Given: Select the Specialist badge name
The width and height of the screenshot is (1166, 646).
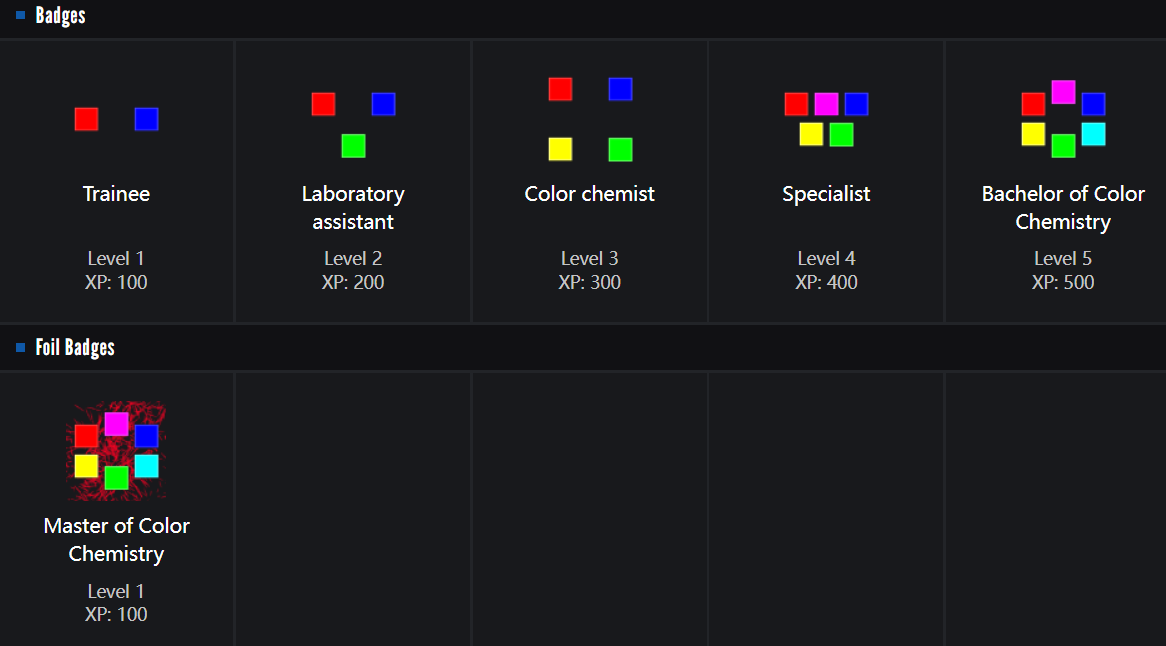Looking at the screenshot, I should click(x=826, y=194).
